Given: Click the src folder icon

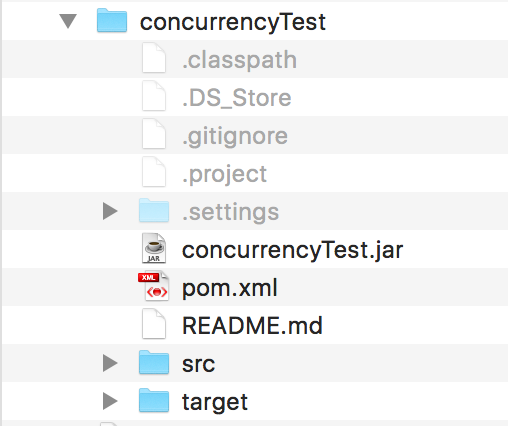Looking at the screenshot, I should 154,362.
